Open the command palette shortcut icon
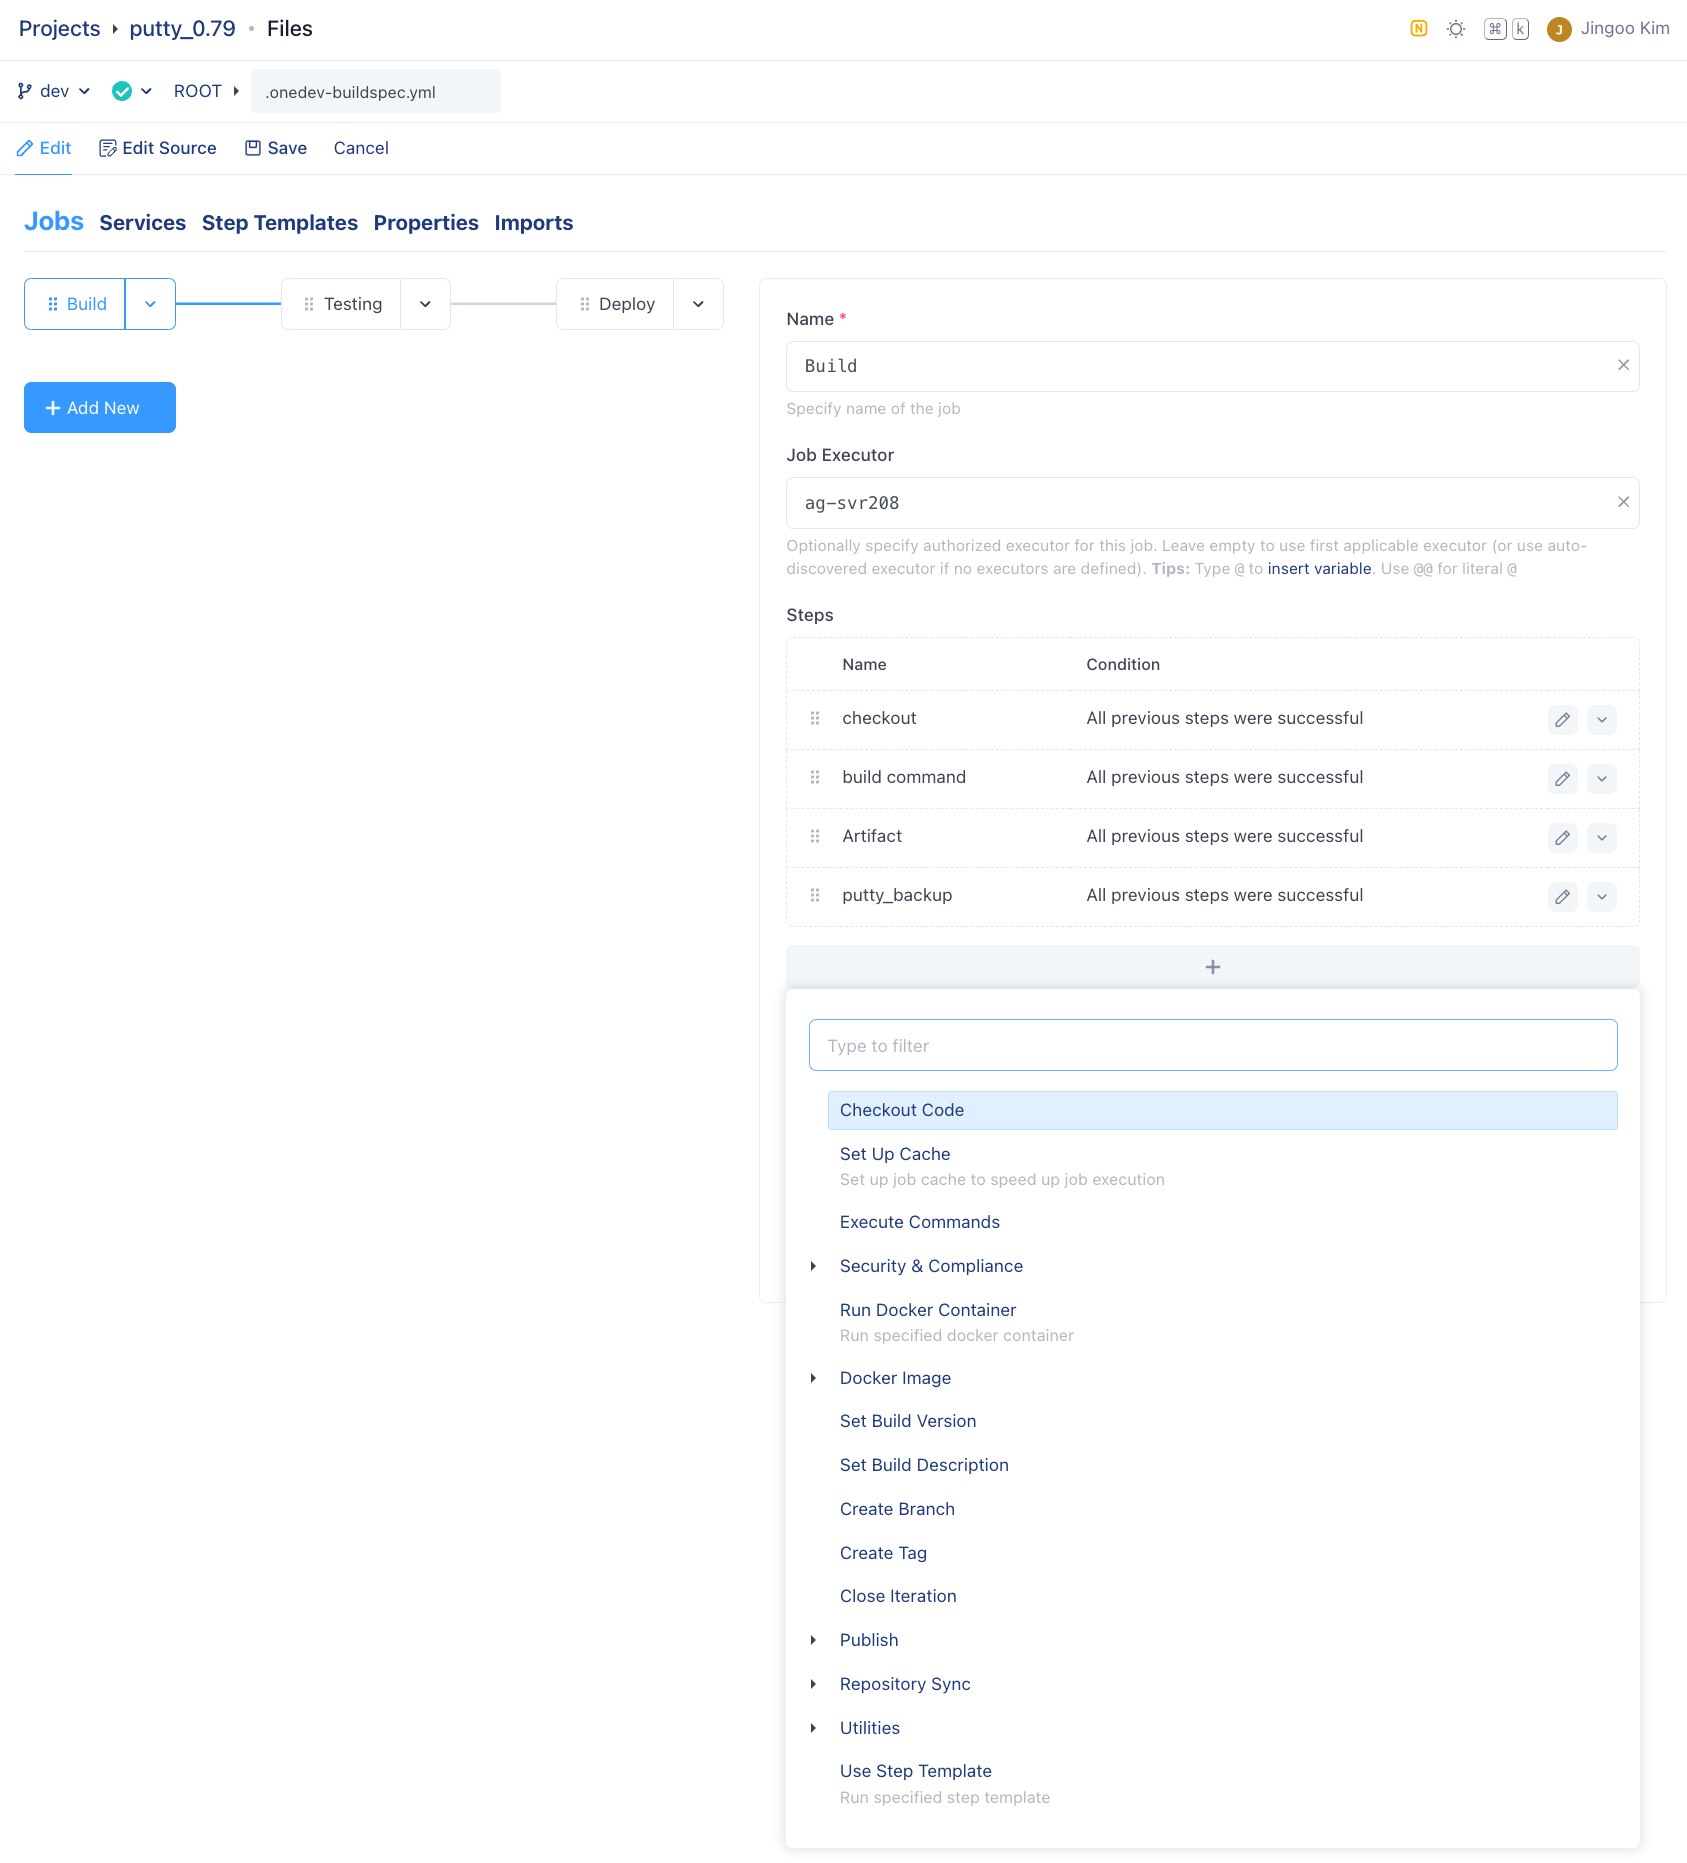The image size is (1687, 1863). [x=1506, y=29]
